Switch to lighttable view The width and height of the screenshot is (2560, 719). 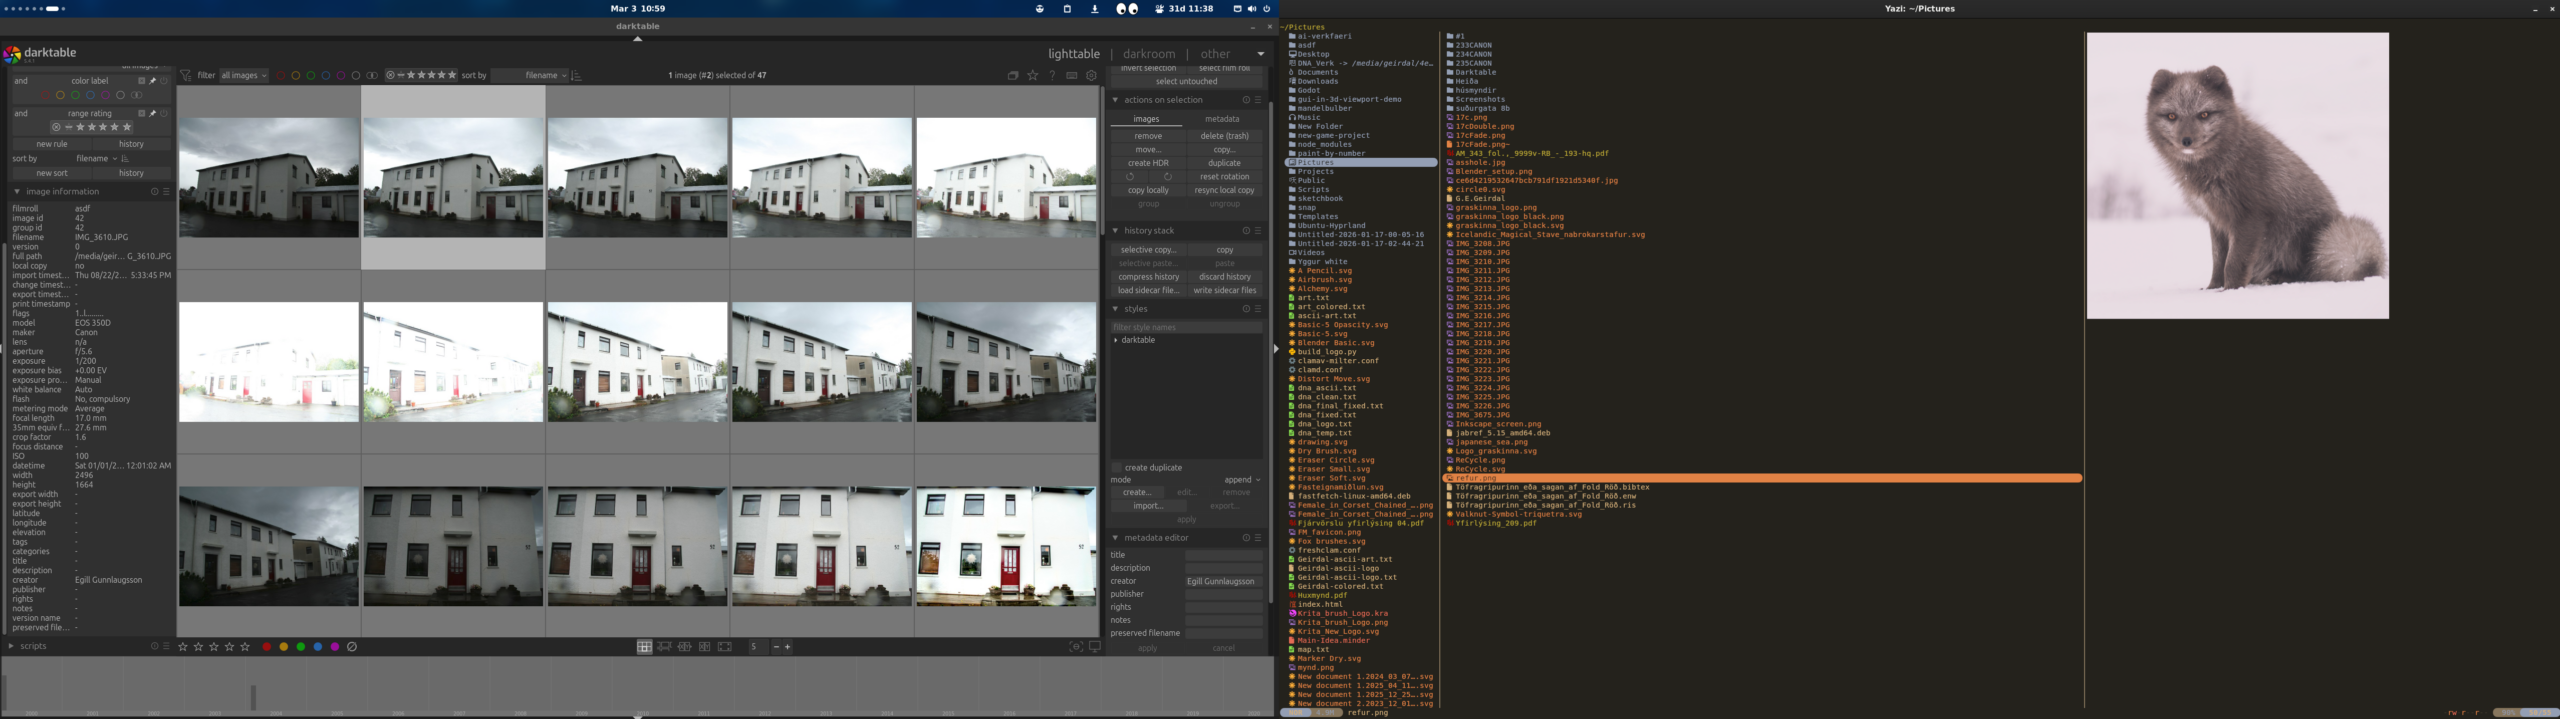click(x=1074, y=54)
